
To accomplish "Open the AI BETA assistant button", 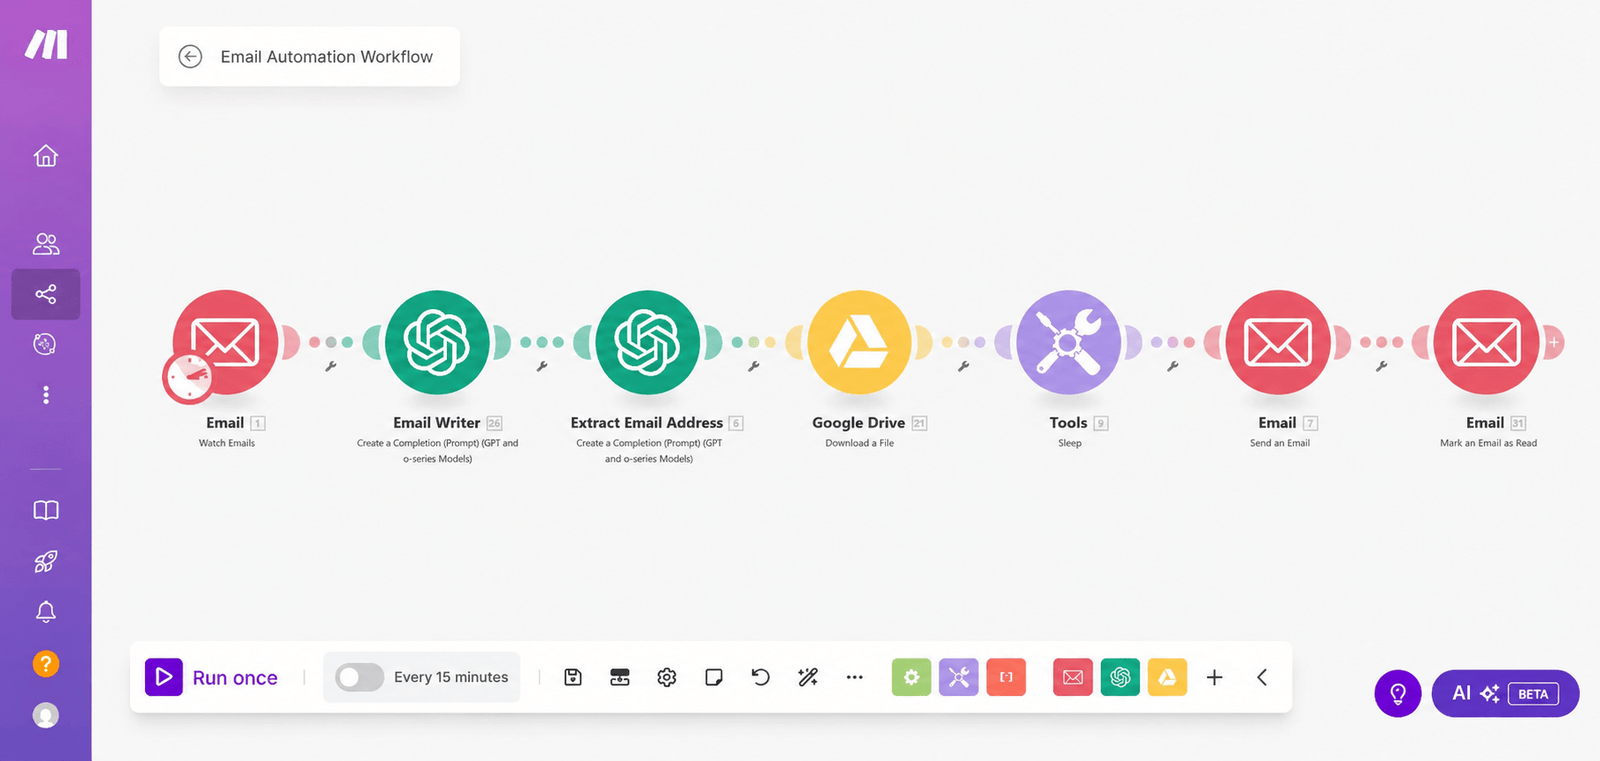I will coord(1505,693).
